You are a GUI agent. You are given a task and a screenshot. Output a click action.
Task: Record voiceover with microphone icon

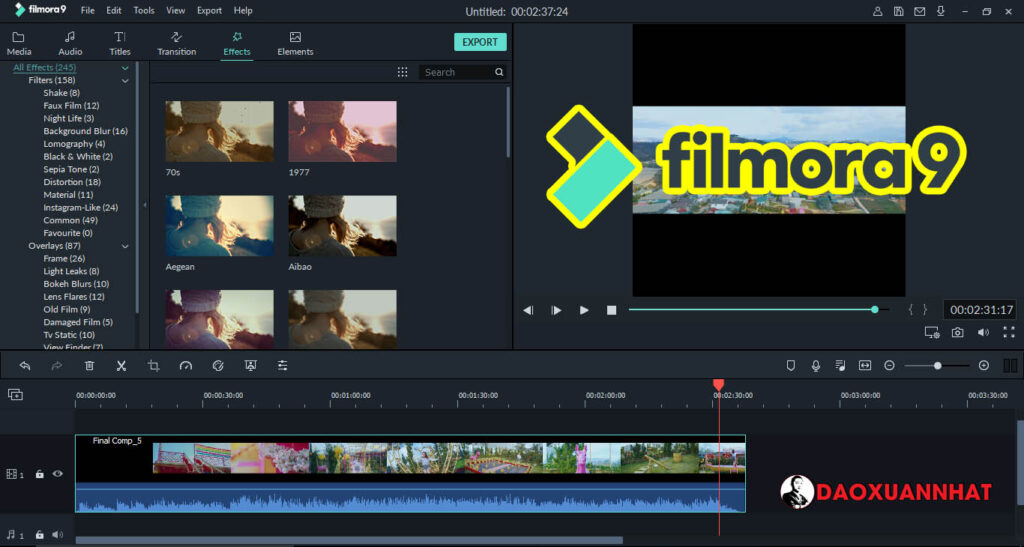pyautogui.click(x=816, y=366)
